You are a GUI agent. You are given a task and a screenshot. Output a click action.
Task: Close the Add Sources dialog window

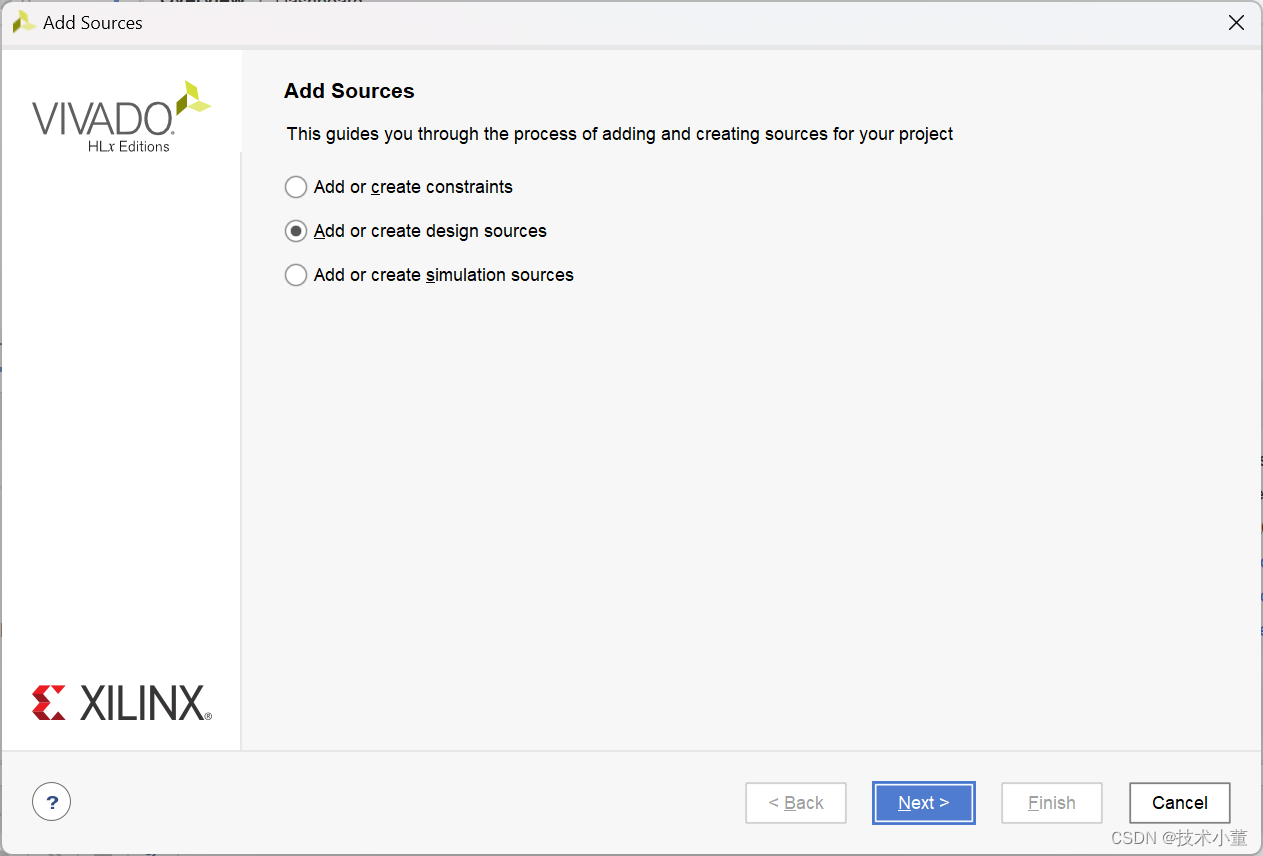(x=1236, y=23)
